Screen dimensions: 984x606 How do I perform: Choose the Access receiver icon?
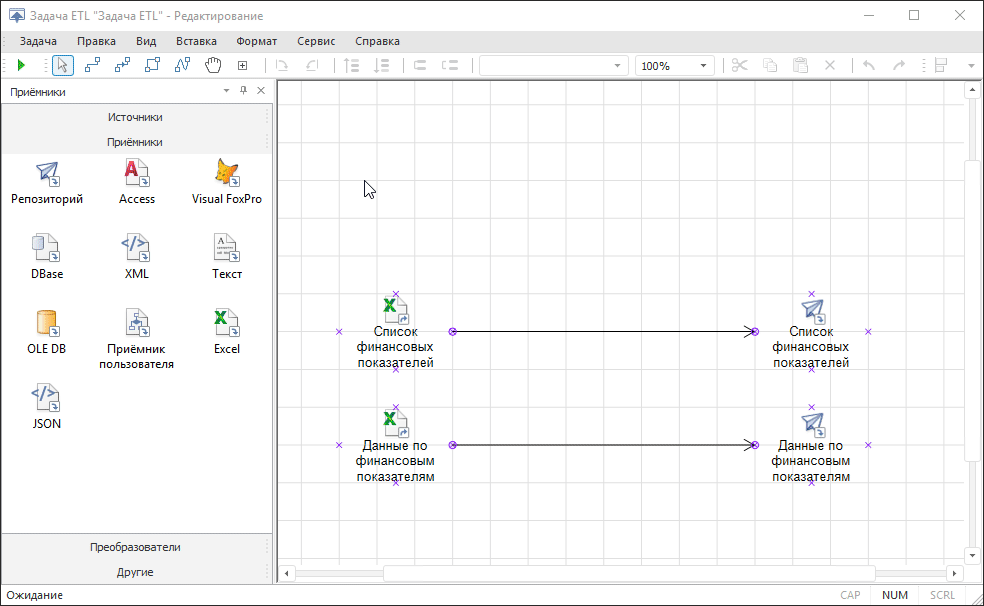pos(137,174)
